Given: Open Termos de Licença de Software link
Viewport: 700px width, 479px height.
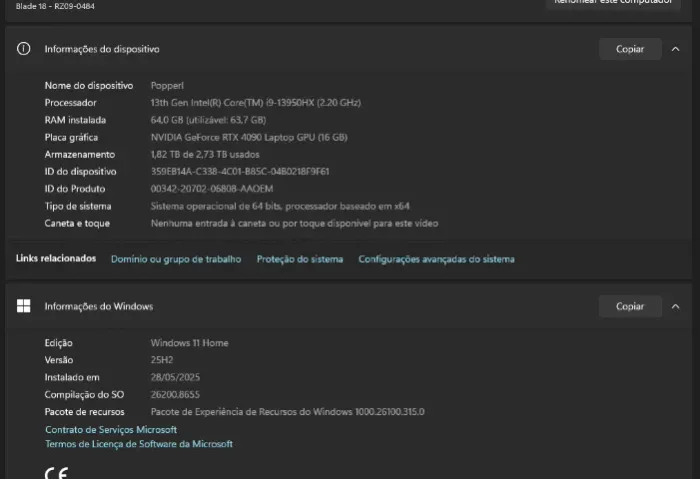Looking at the screenshot, I should 139,444.
